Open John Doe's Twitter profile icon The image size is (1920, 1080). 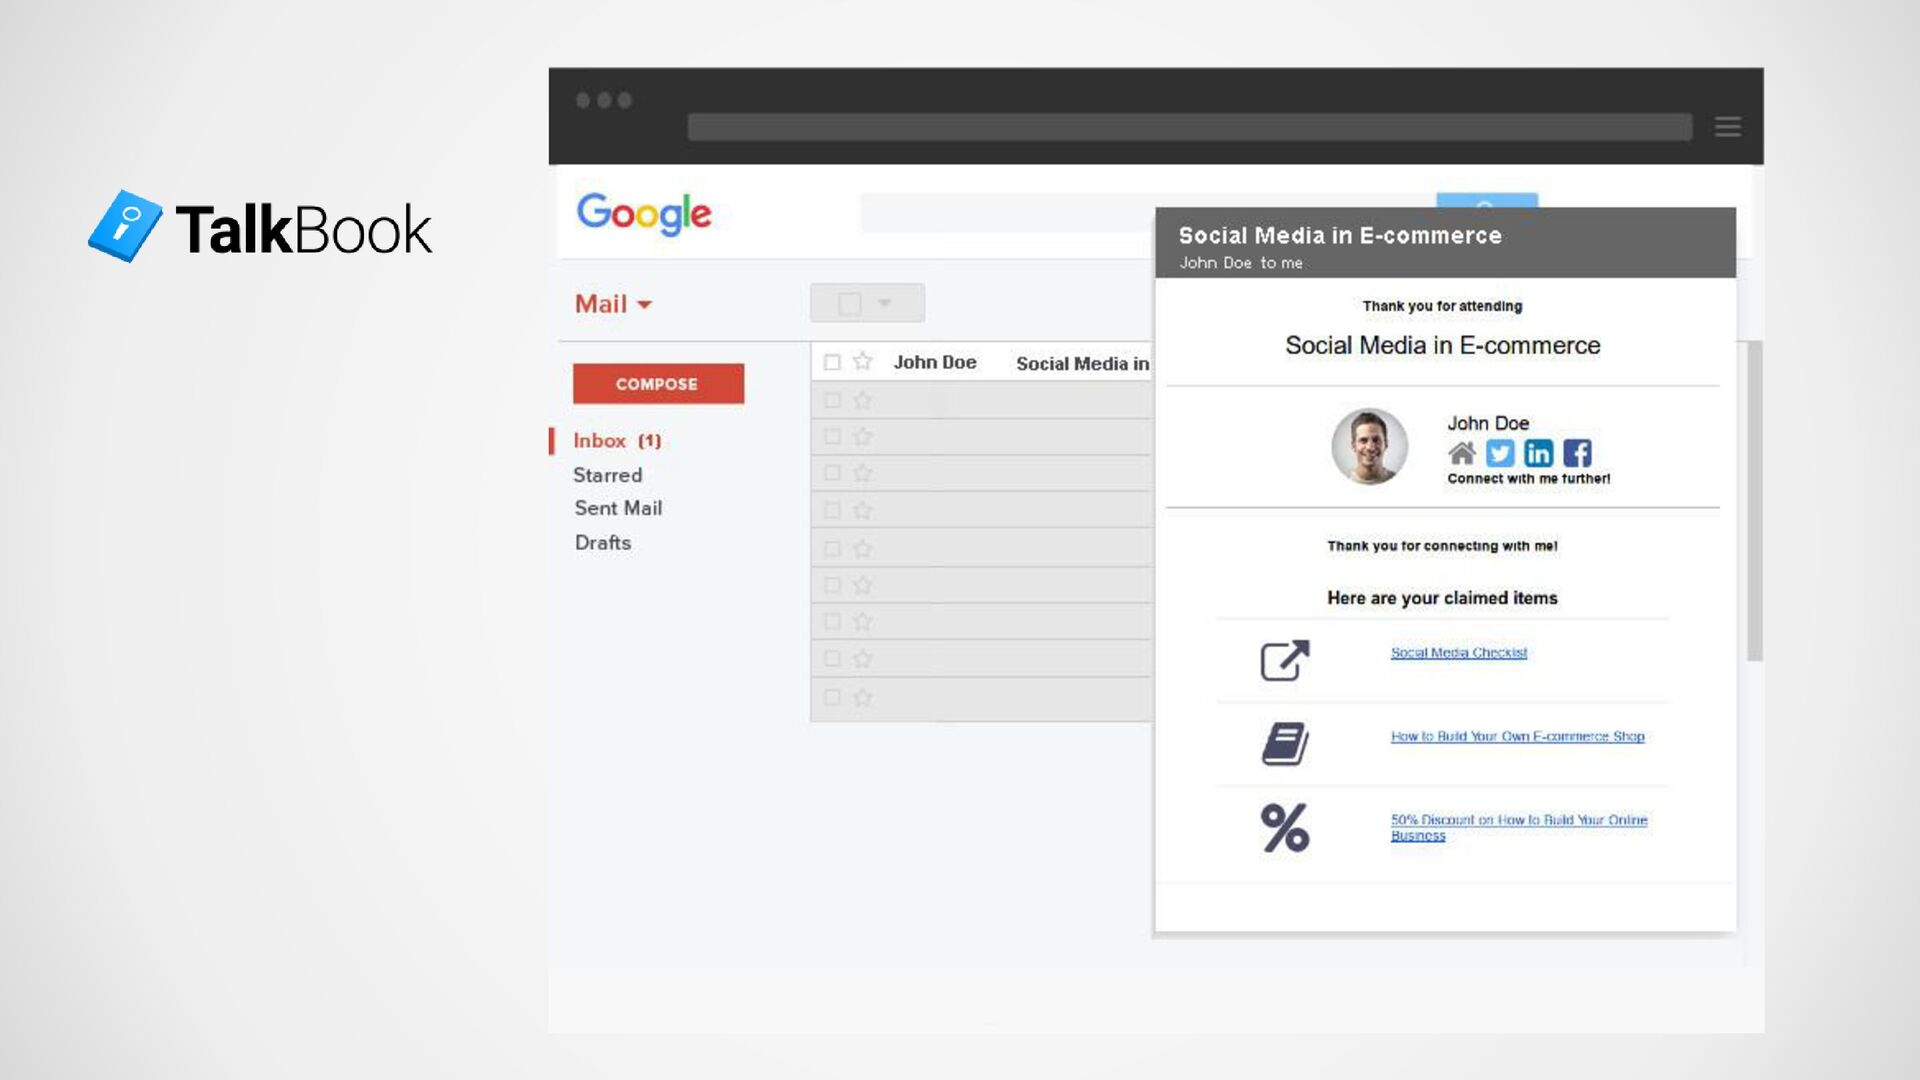point(1499,453)
